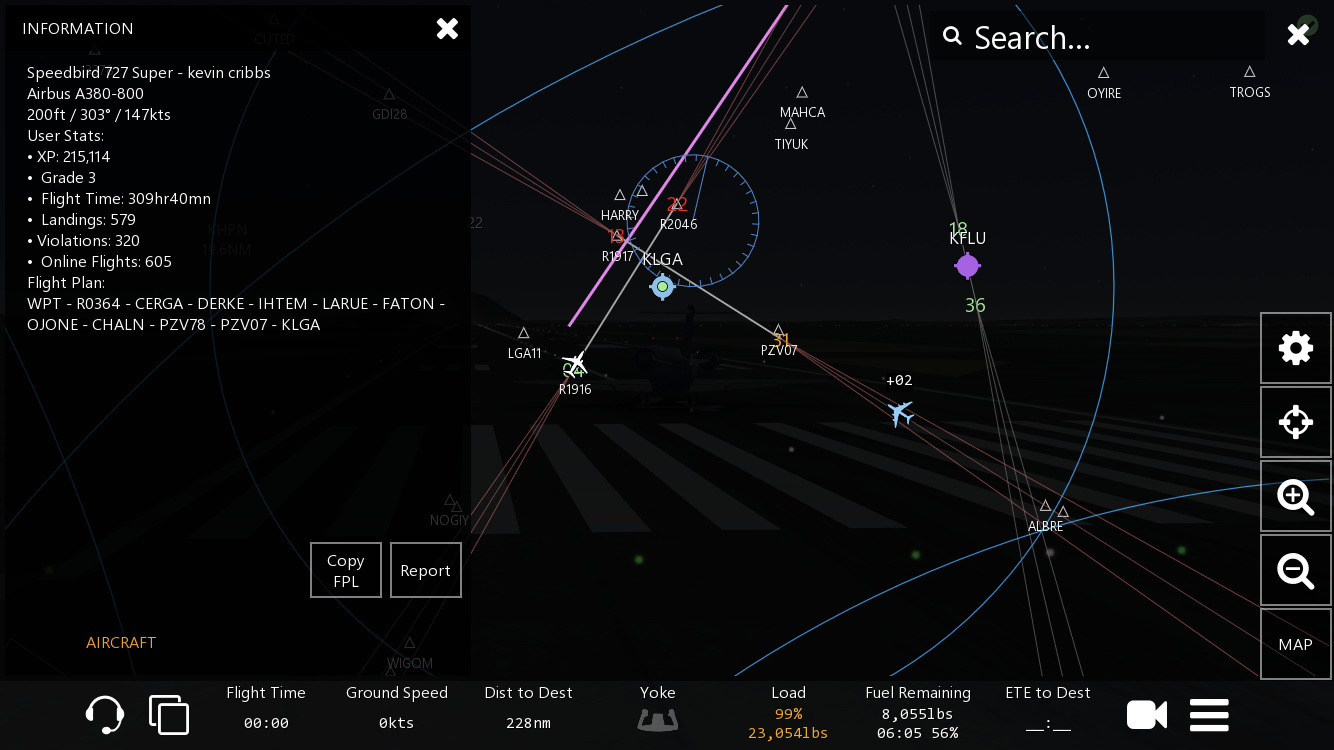The width and height of the screenshot is (1334, 750).
Task: Select the blue aircraft labeled +02
Action: click(901, 412)
